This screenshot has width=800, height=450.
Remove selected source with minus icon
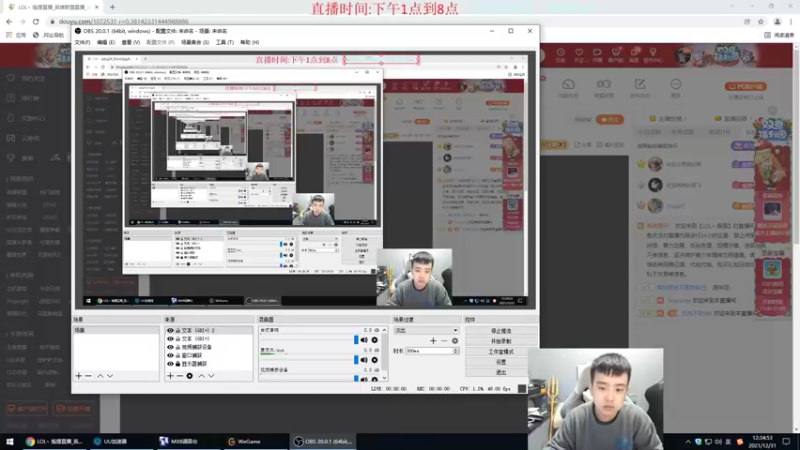tap(180, 376)
